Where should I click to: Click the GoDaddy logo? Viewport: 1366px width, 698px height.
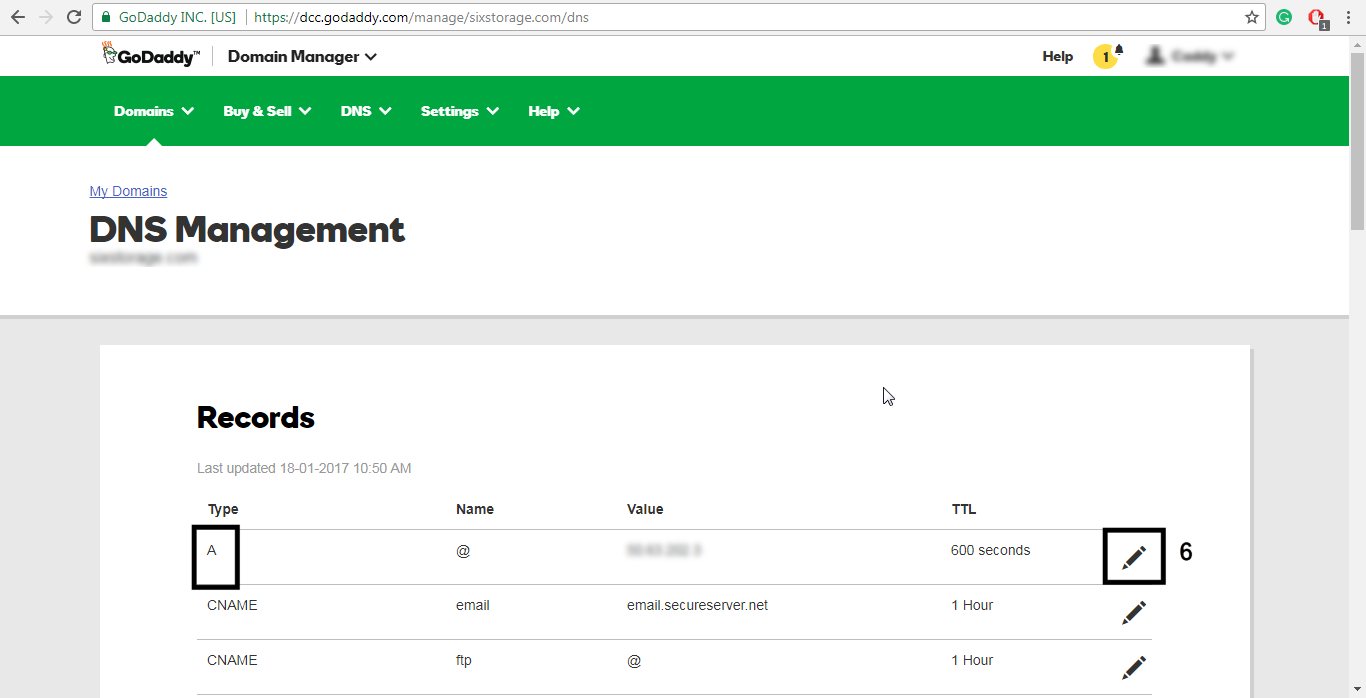click(151, 56)
